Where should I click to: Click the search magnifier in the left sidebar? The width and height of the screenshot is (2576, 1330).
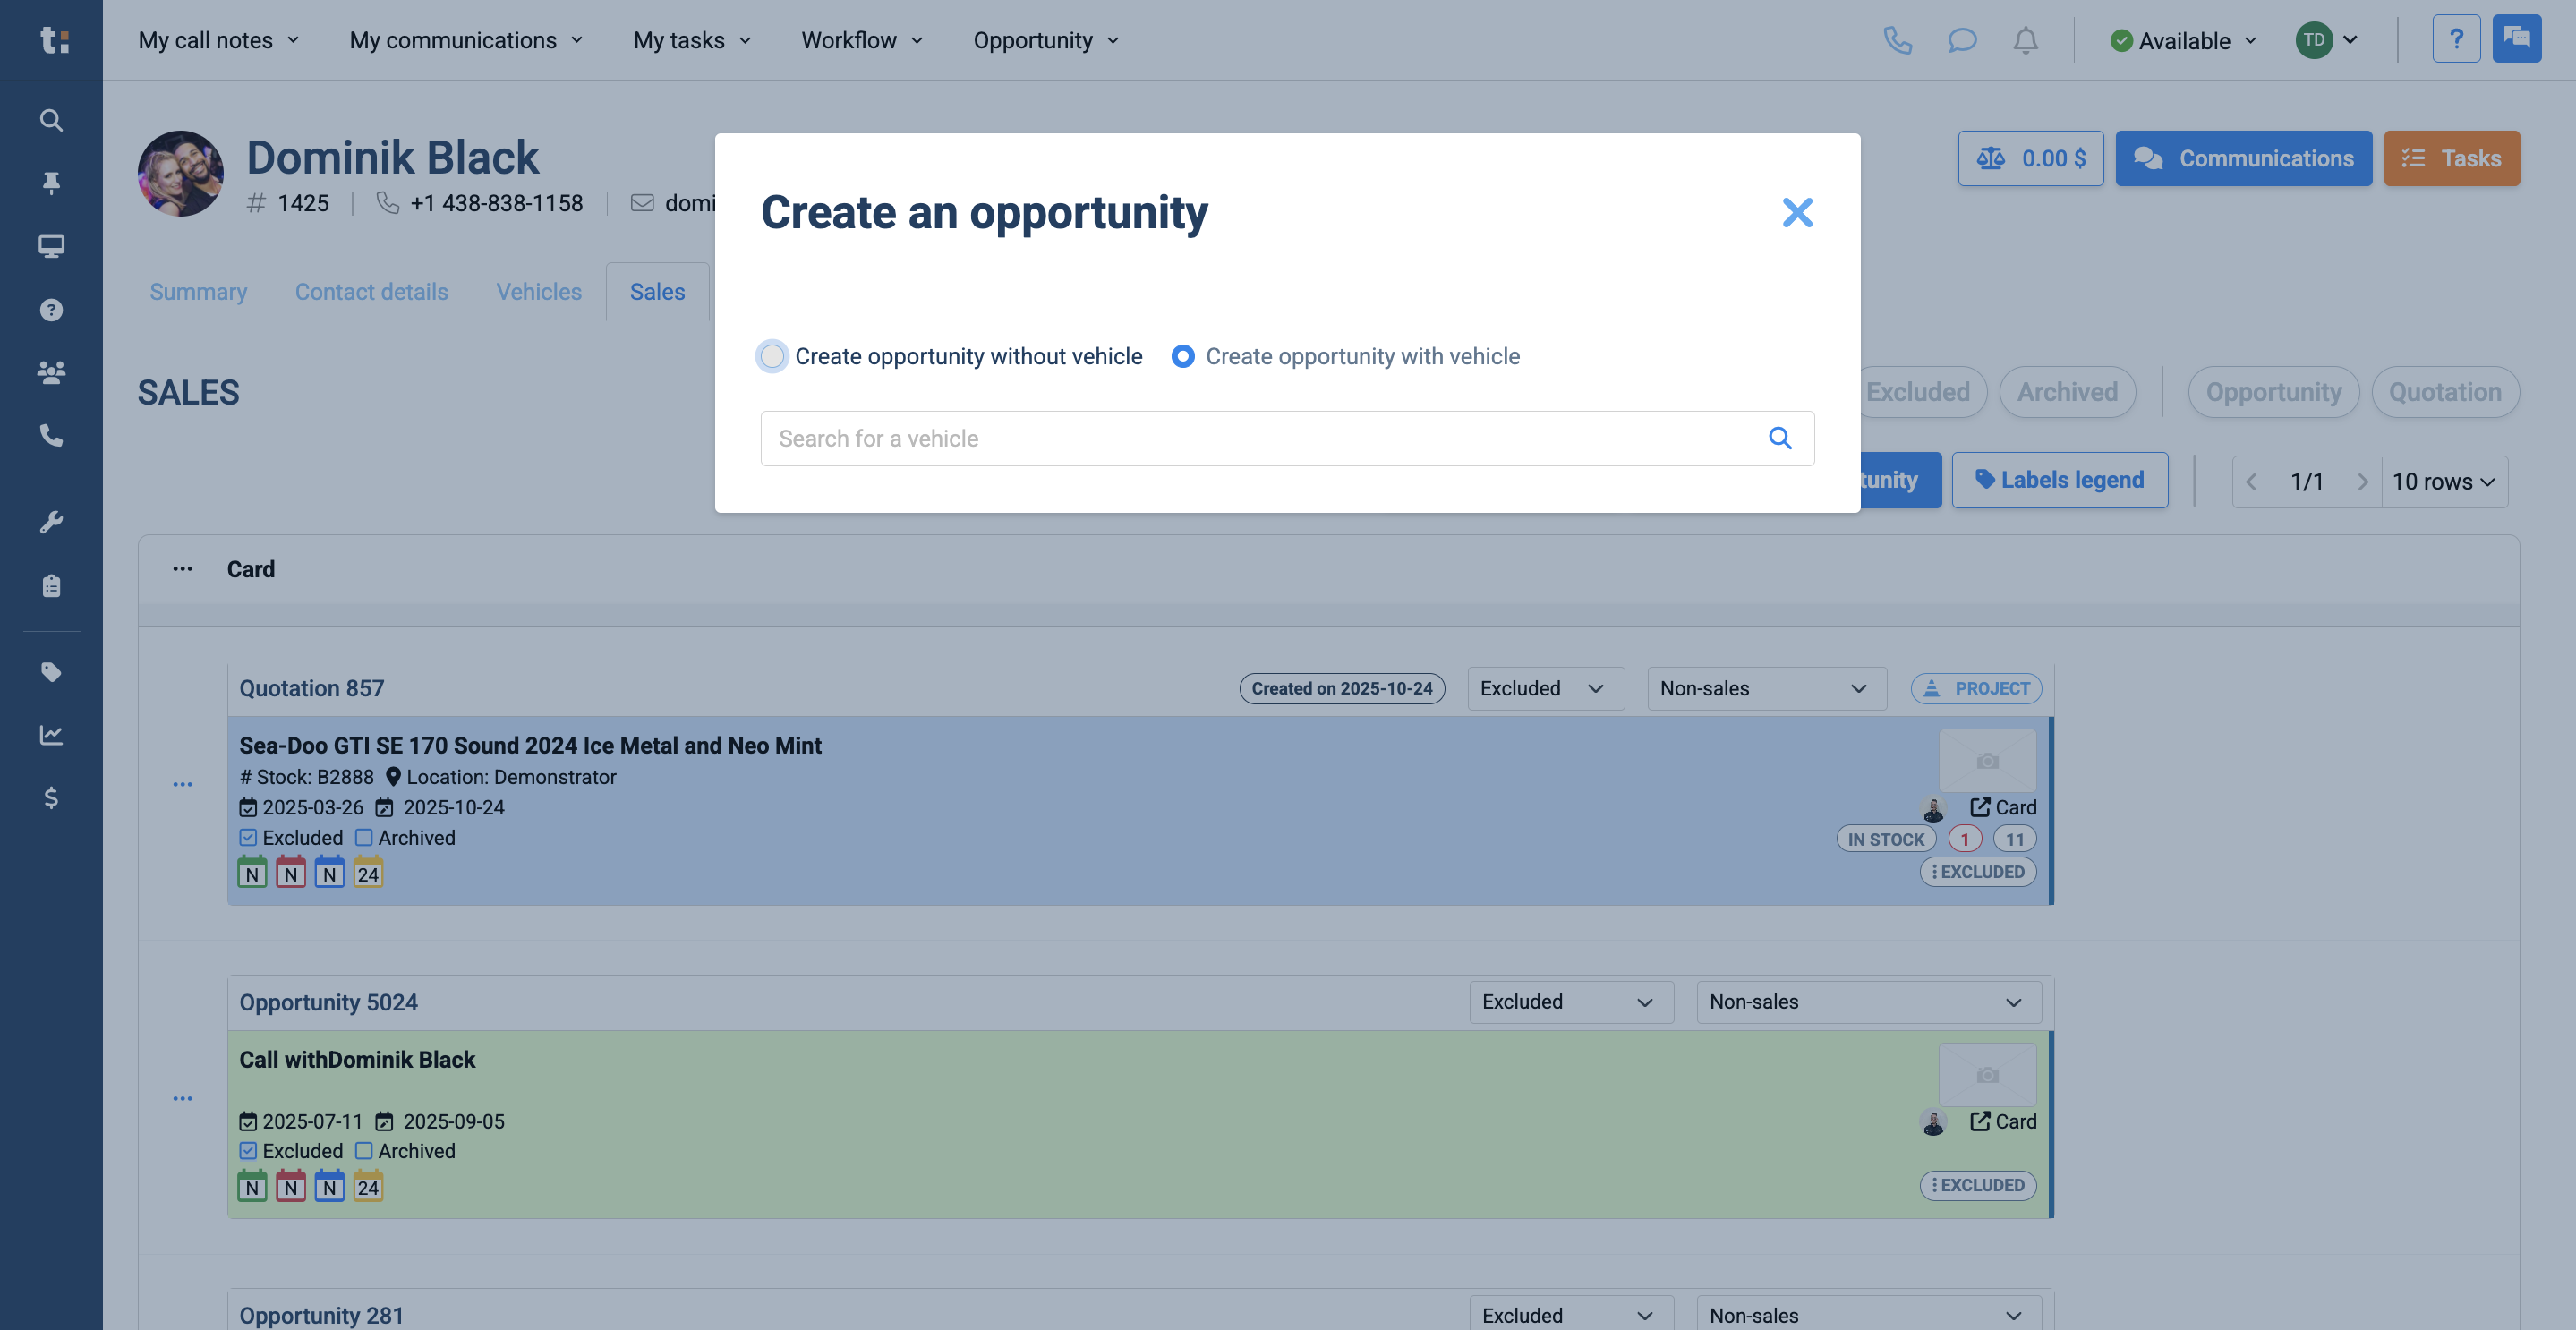51,121
